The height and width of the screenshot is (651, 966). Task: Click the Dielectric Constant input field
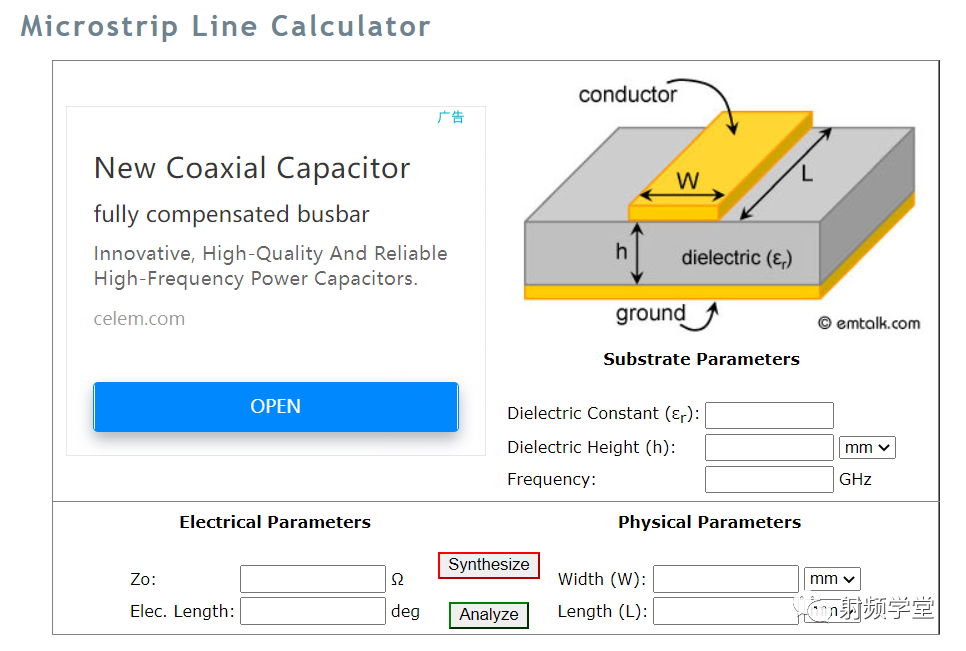click(769, 415)
